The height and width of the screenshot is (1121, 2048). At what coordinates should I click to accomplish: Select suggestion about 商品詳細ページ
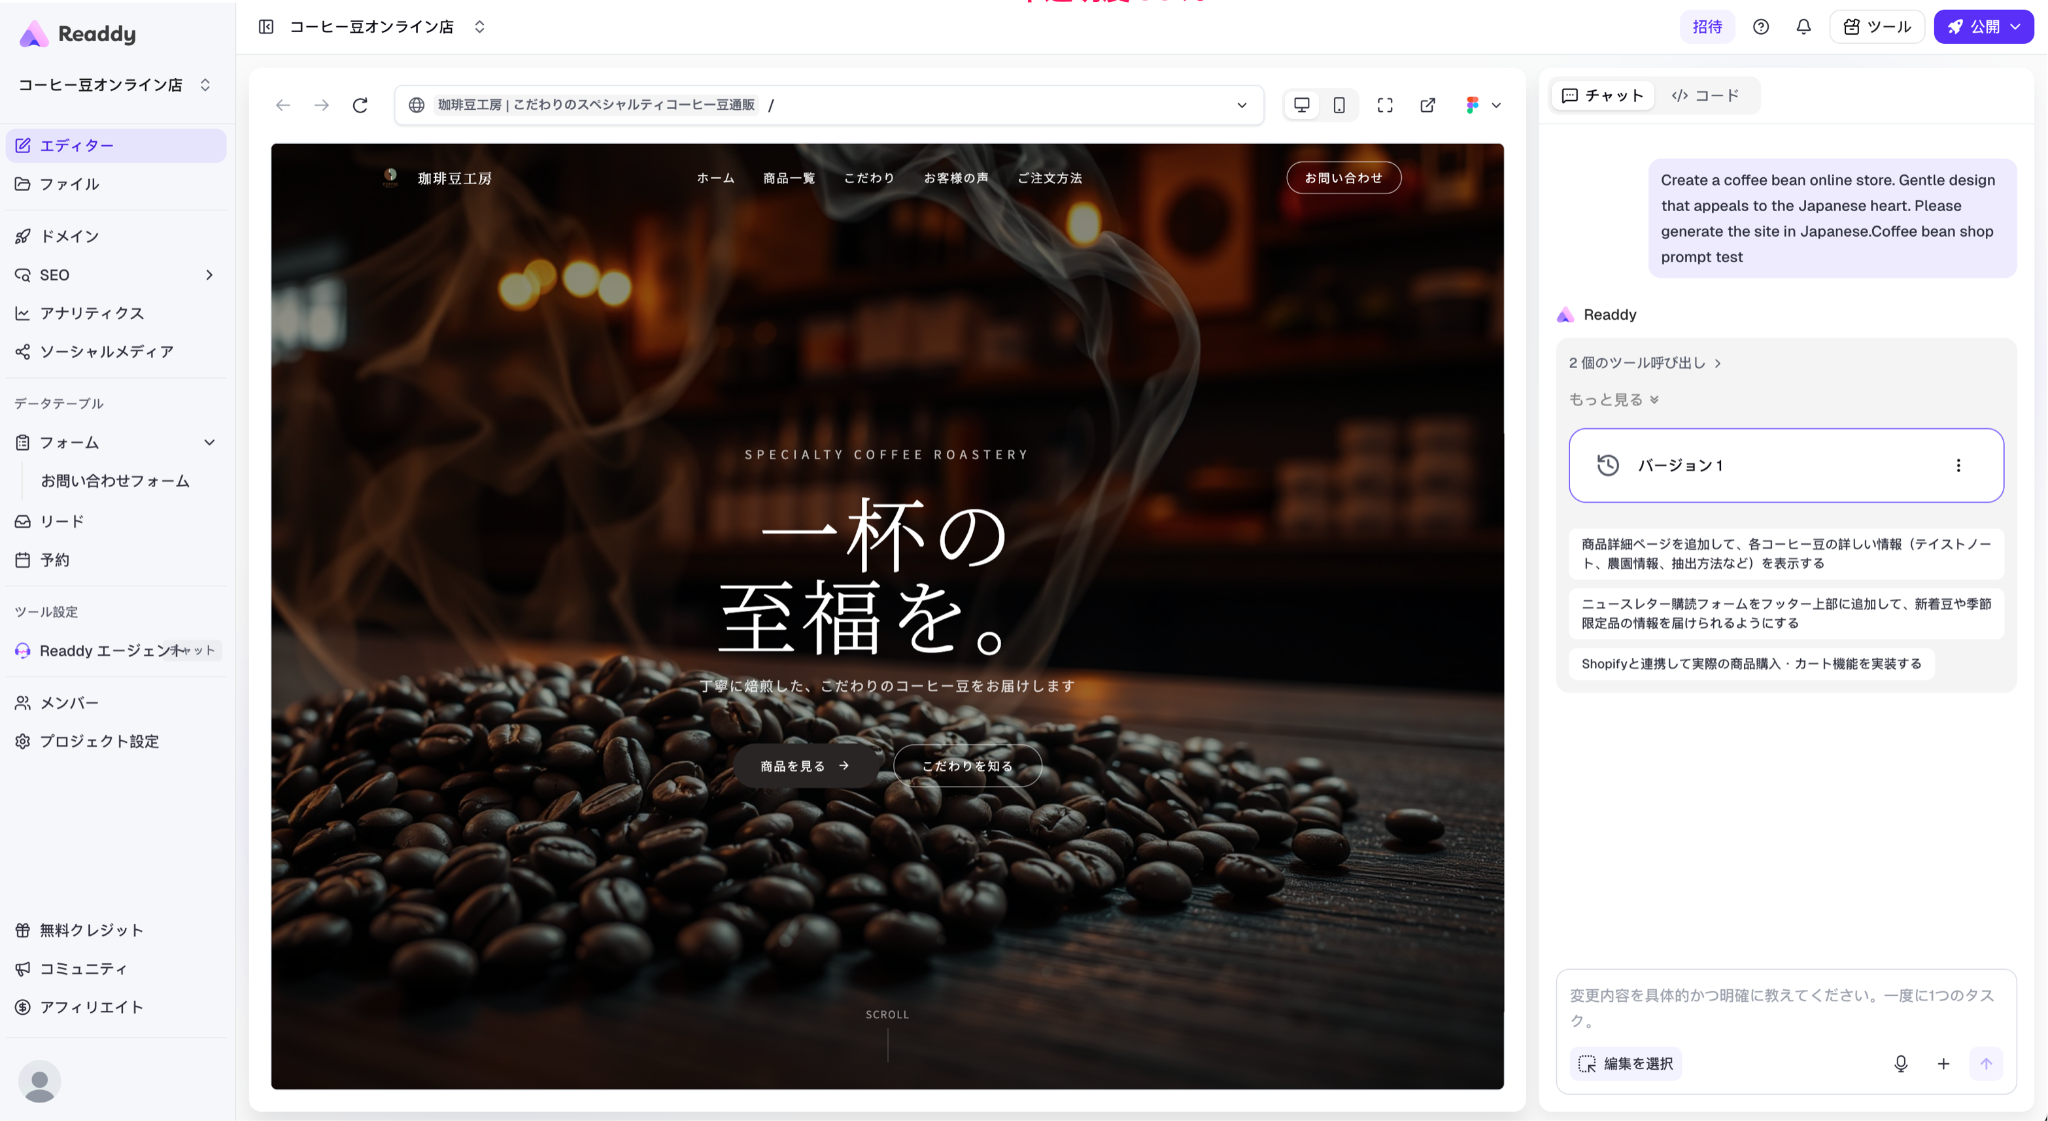pos(1786,554)
